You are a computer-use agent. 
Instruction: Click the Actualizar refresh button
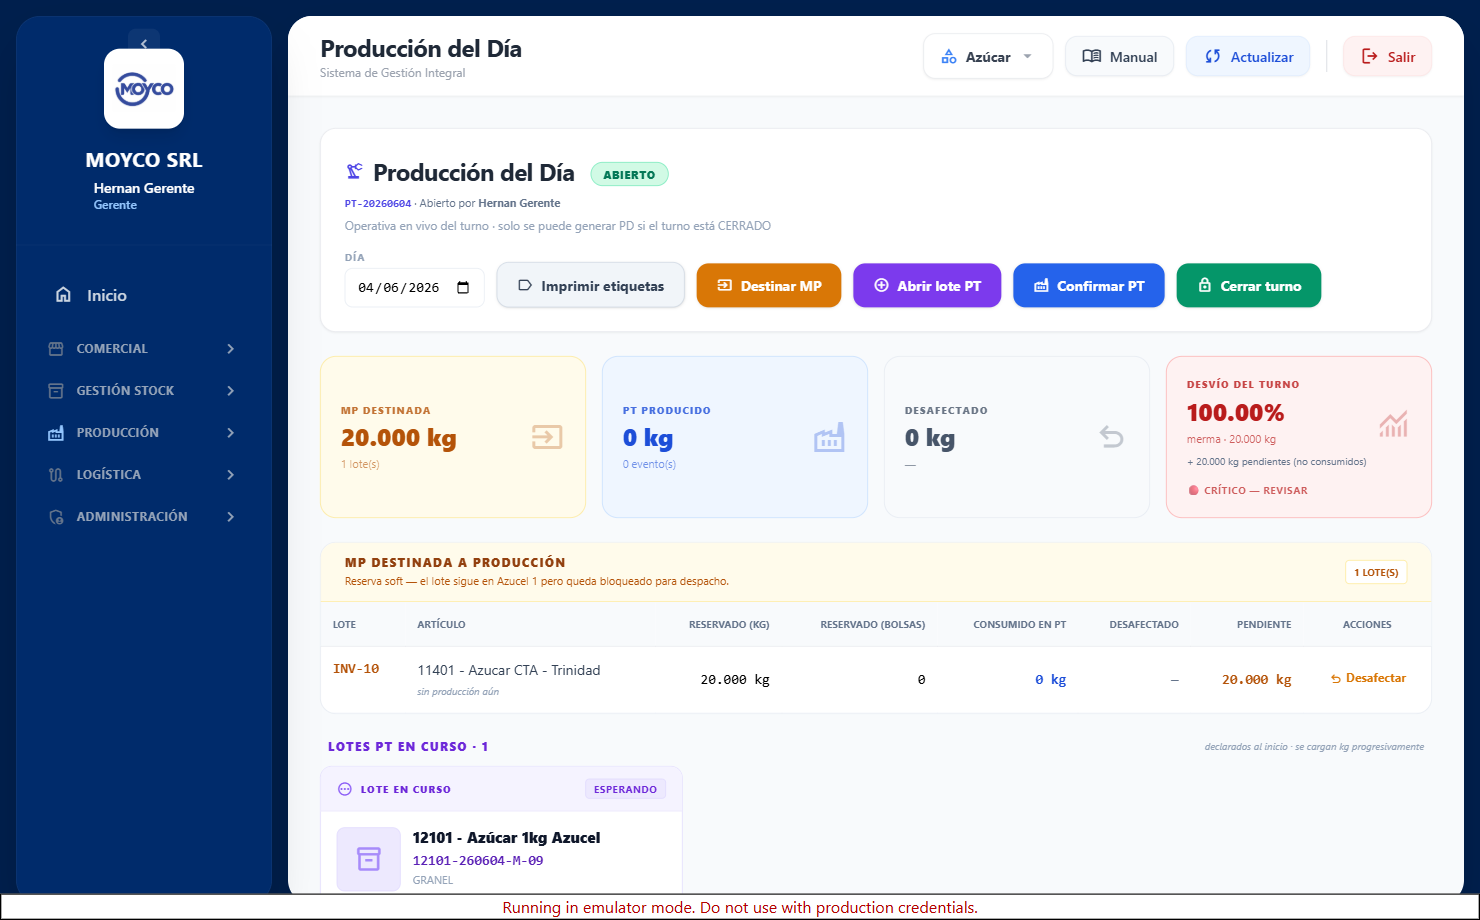pyautogui.click(x=1249, y=57)
